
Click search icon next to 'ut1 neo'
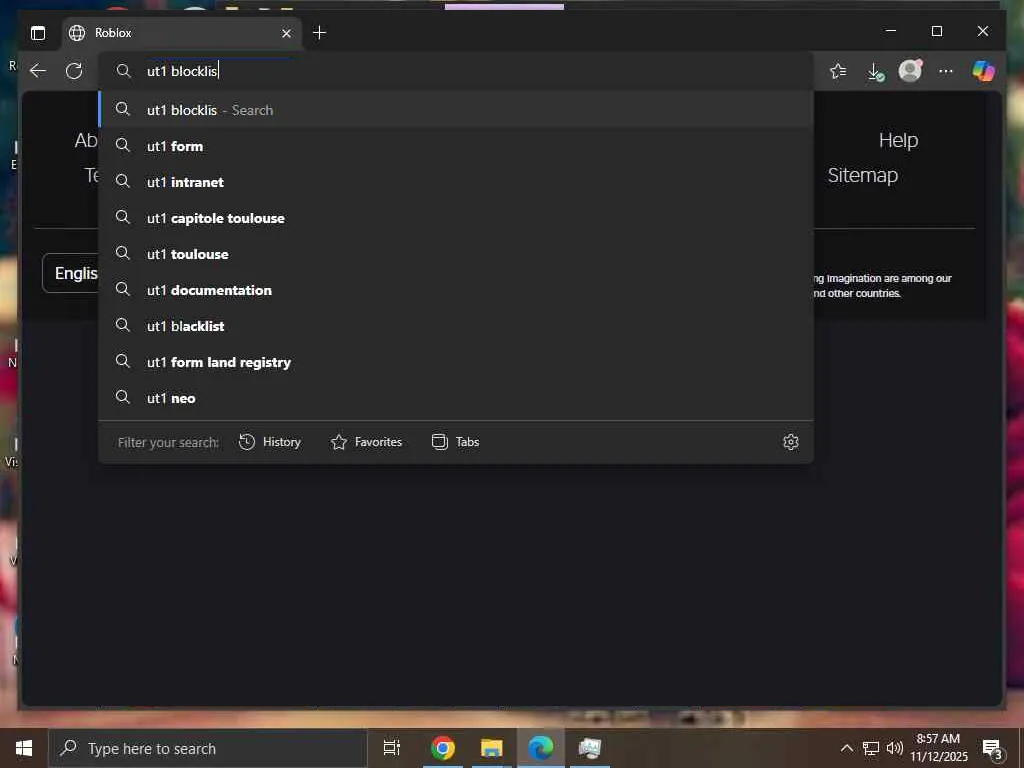(123, 397)
